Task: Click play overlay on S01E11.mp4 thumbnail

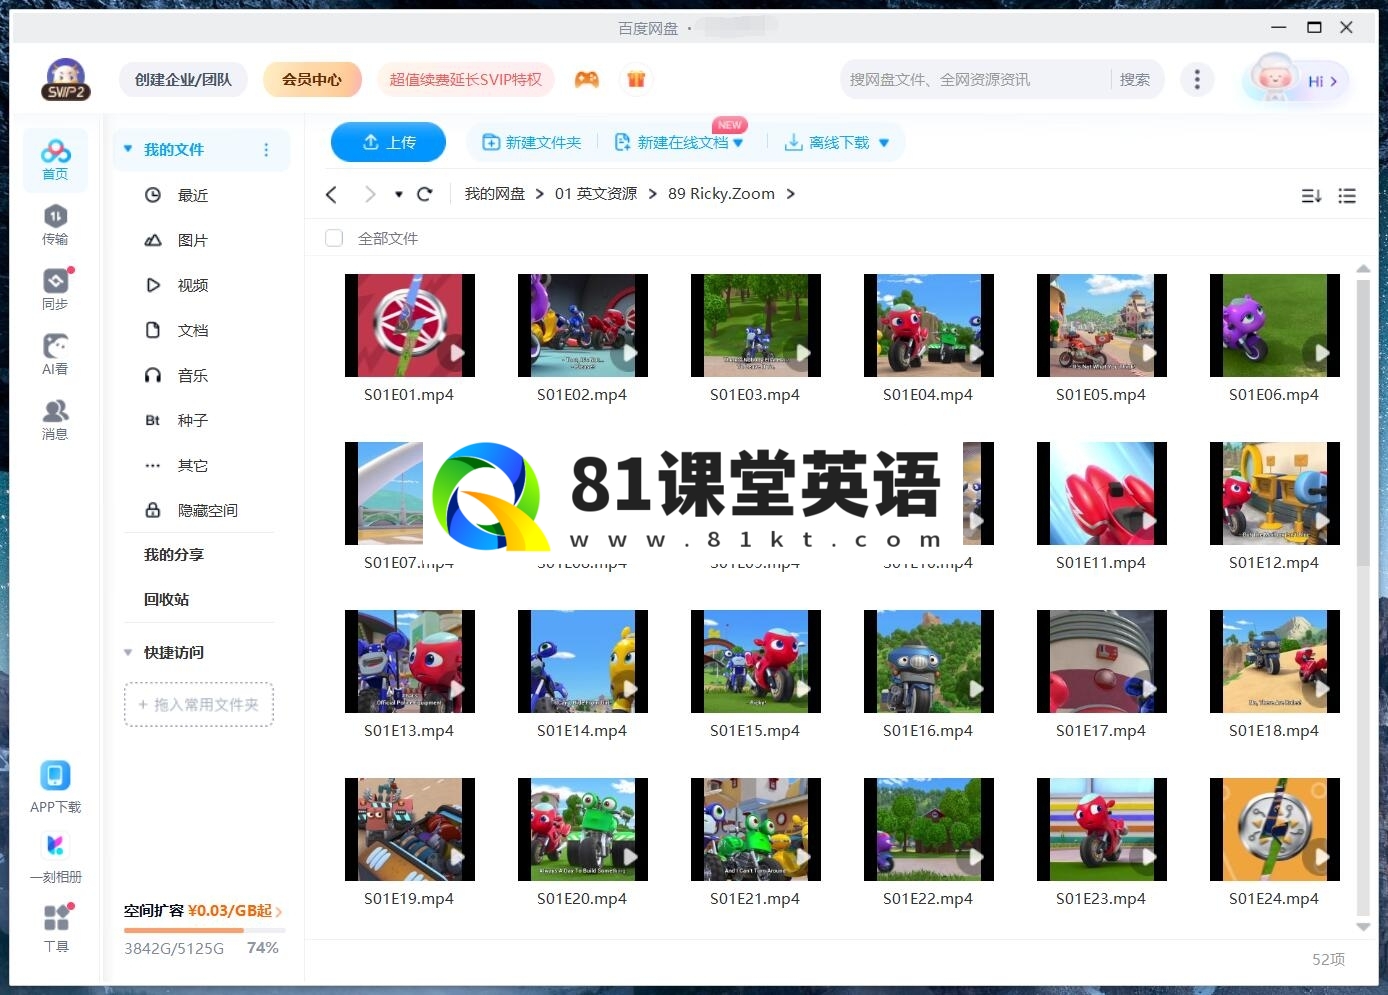Action: tap(1148, 521)
